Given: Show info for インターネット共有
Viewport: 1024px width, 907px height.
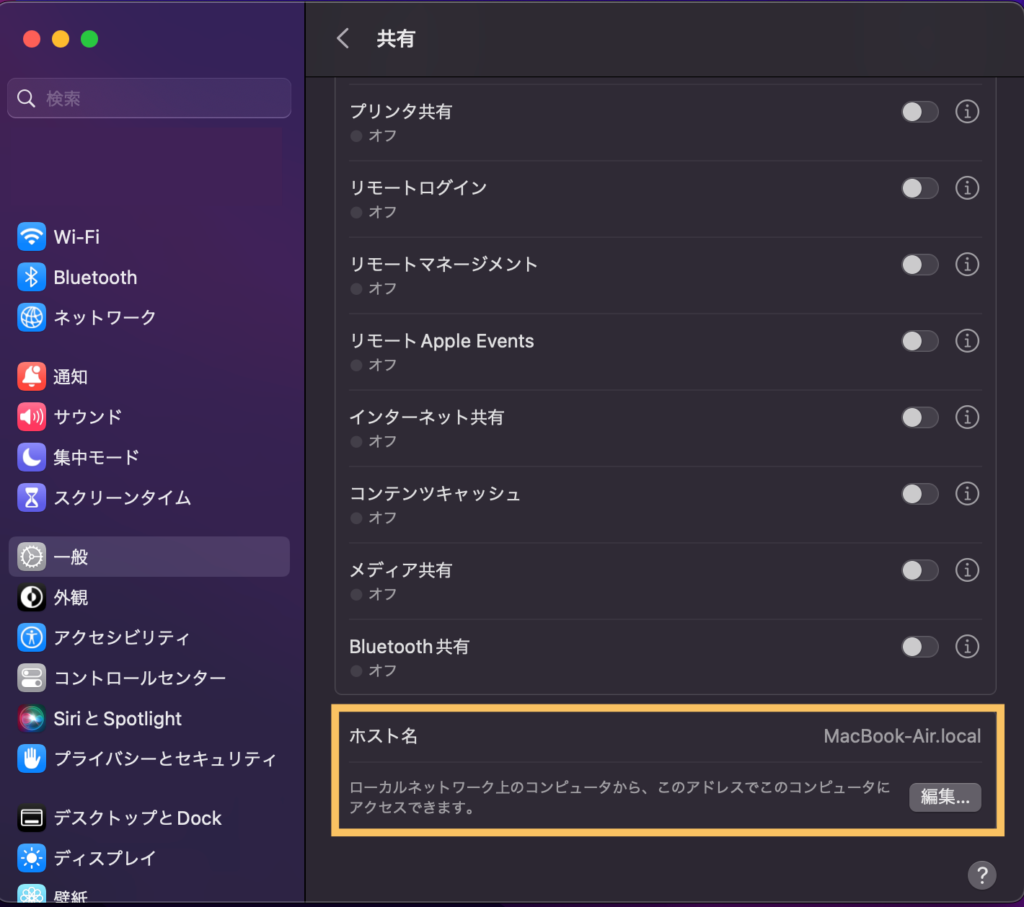Looking at the screenshot, I should pos(967,417).
